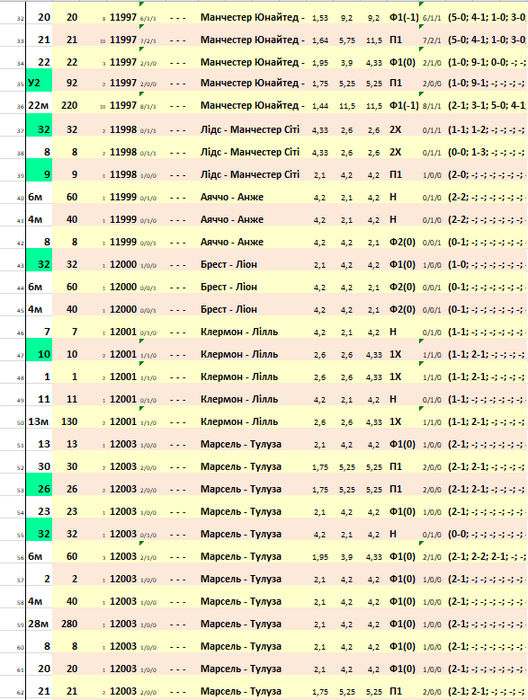This screenshot has width=528, height=700.
Task: Click Манчестер Юнайтед cell in the У2 row
Action: [x=252, y=83]
